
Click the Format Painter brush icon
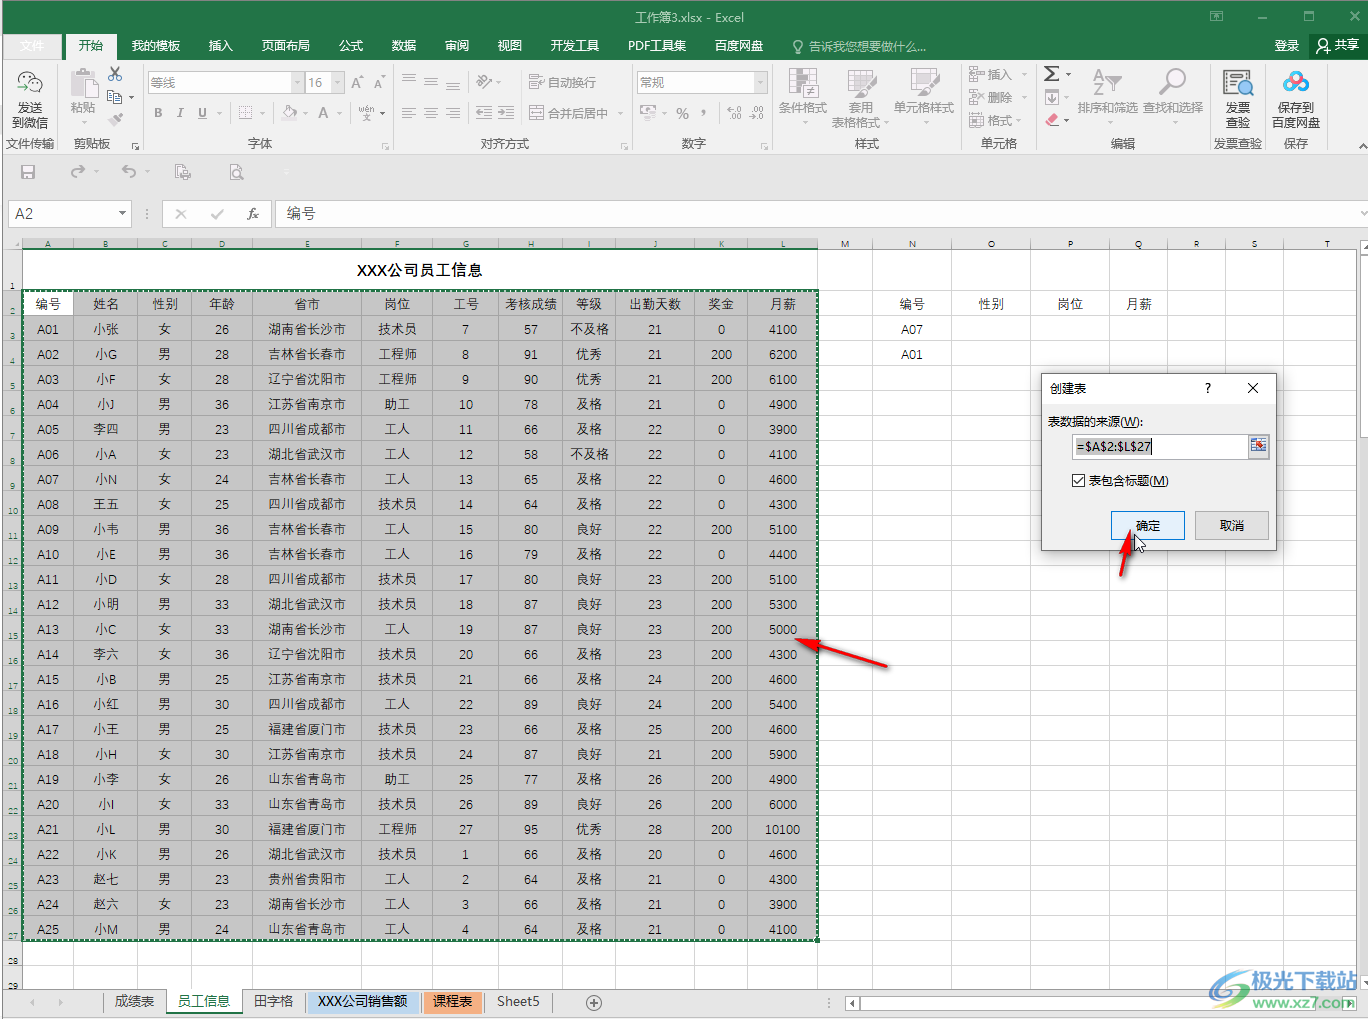tap(115, 119)
